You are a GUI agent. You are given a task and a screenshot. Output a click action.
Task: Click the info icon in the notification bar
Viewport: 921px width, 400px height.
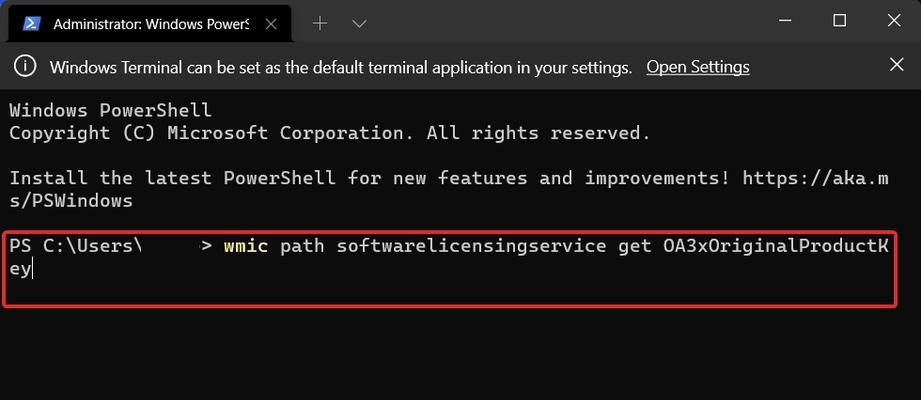coord(25,66)
